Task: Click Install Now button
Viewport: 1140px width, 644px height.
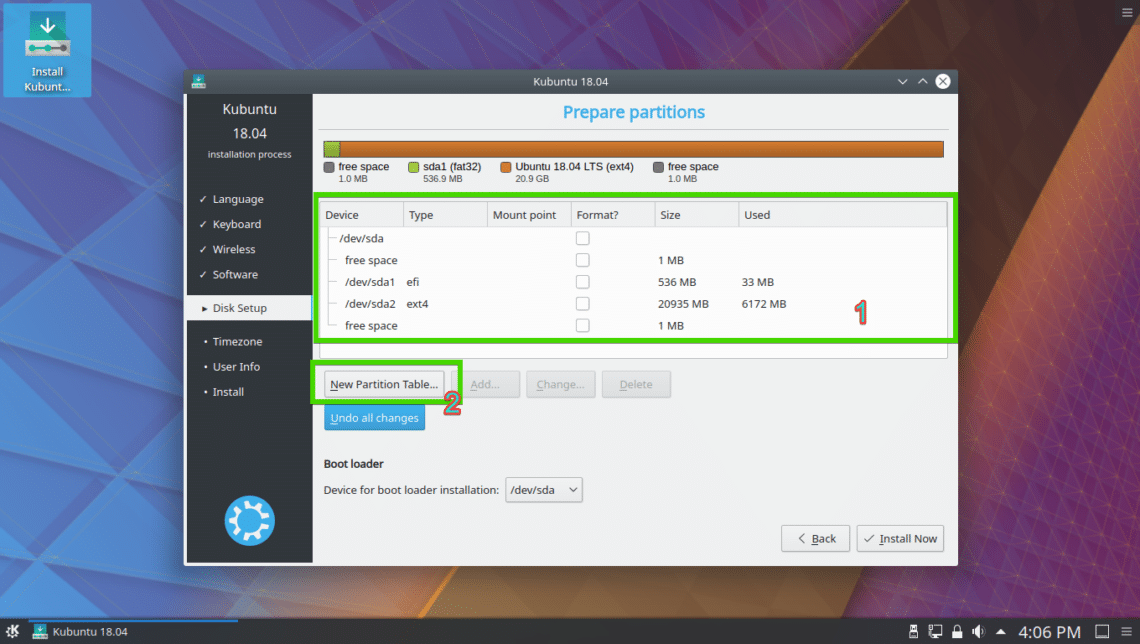Action: (x=900, y=539)
